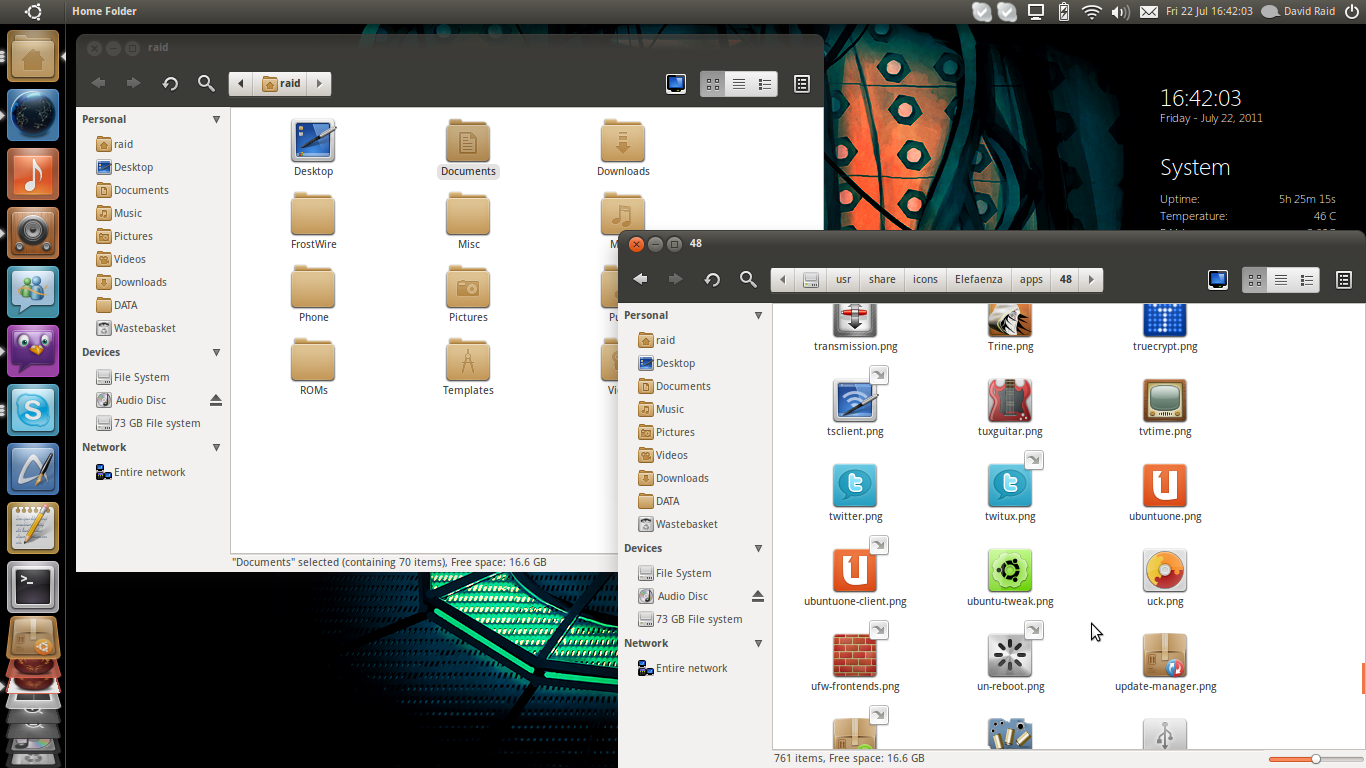
Task: Jump to the Elefaenza folder in path bar
Action: pyautogui.click(x=978, y=280)
